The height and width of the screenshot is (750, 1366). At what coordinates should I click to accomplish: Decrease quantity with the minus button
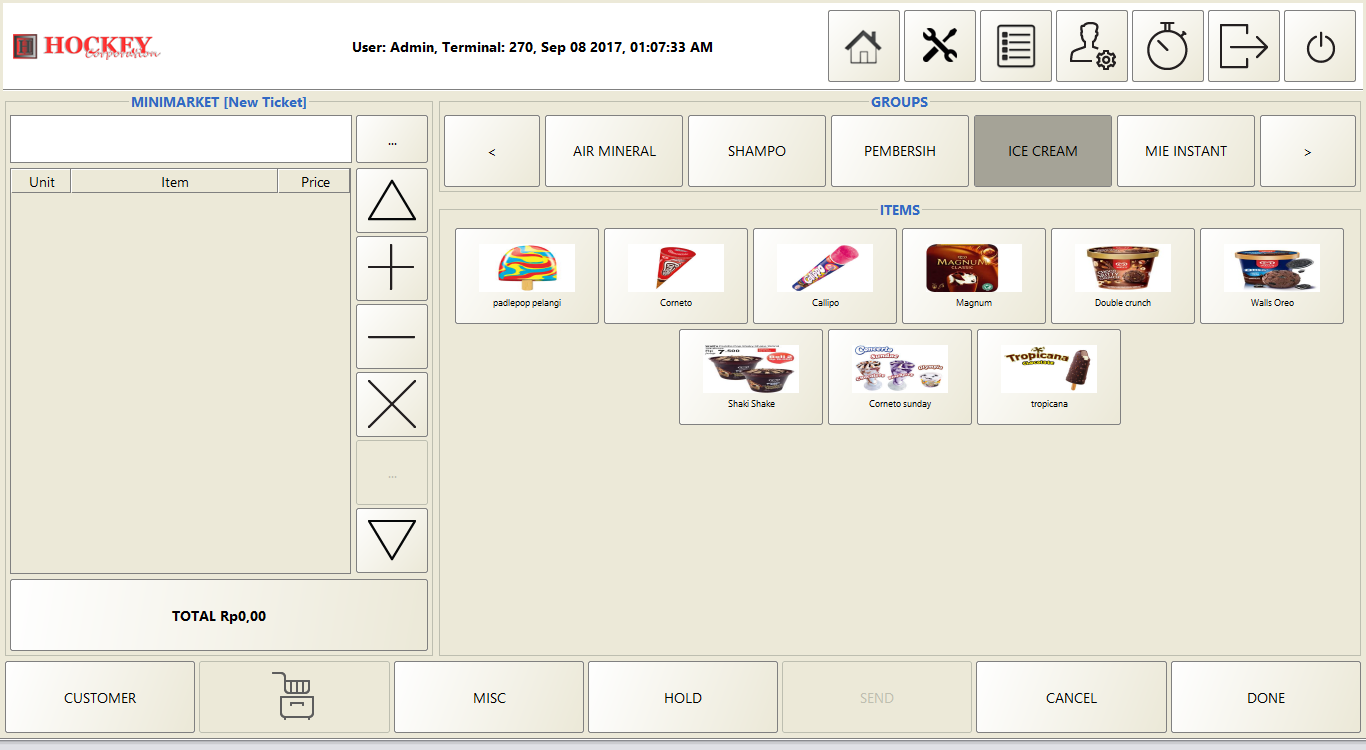392,337
